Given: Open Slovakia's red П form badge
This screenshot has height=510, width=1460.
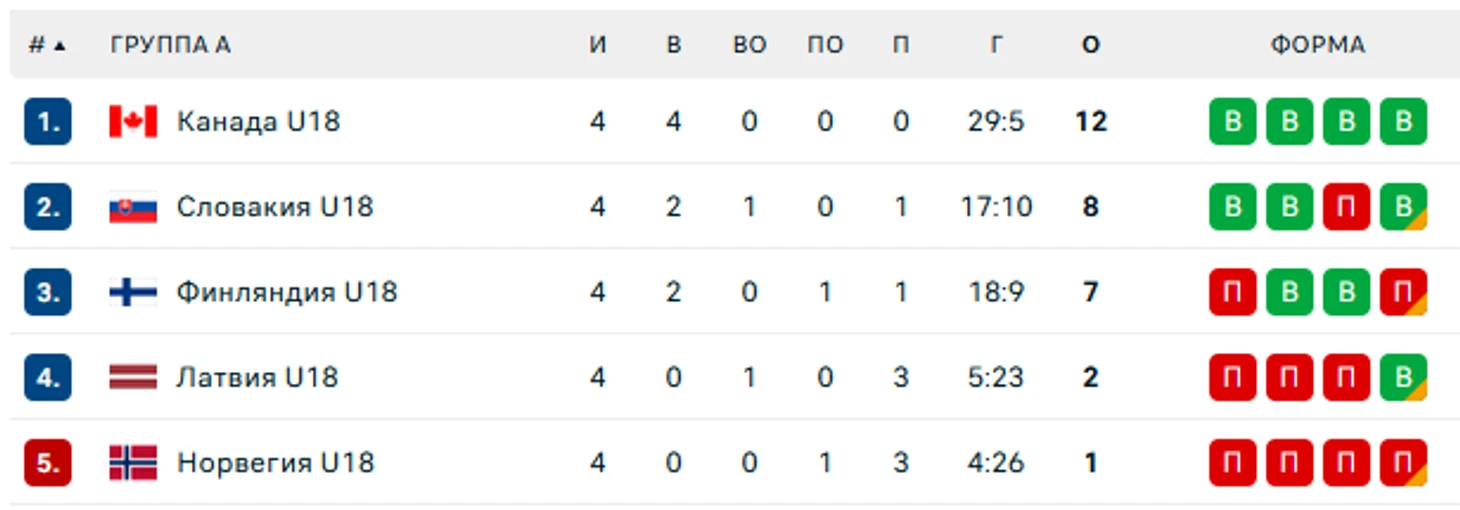Looking at the screenshot, I should [x=1346, y=207].
